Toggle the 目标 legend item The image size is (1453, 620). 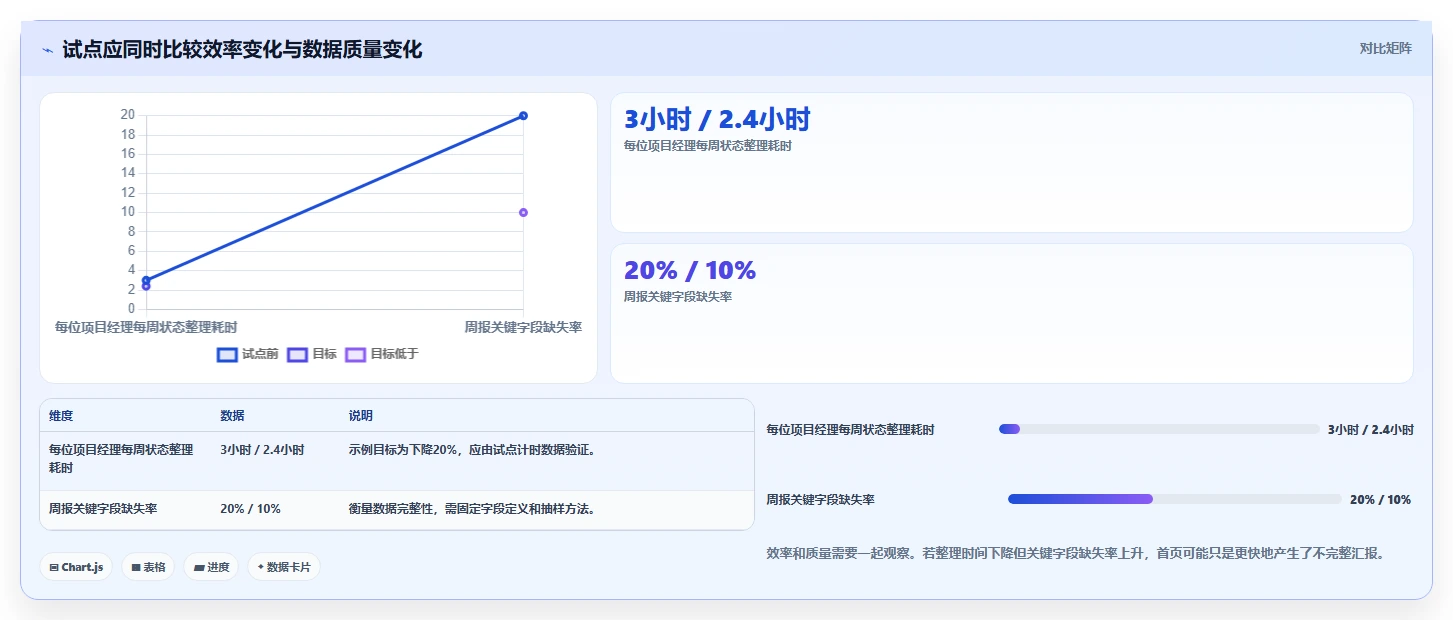pyautogui.click(x=312, y=354)
